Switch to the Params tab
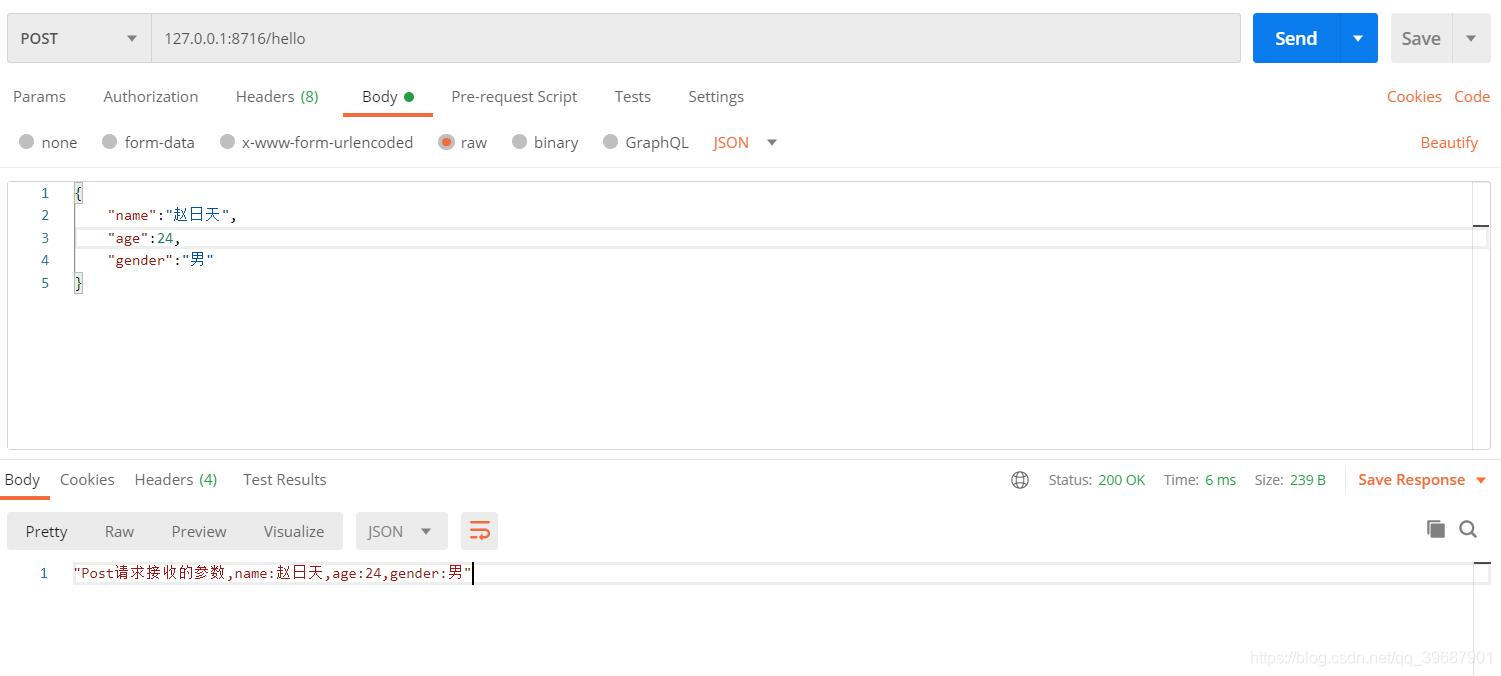The width and height of the screenshot is (1501, 676). [x=39, y=96]
